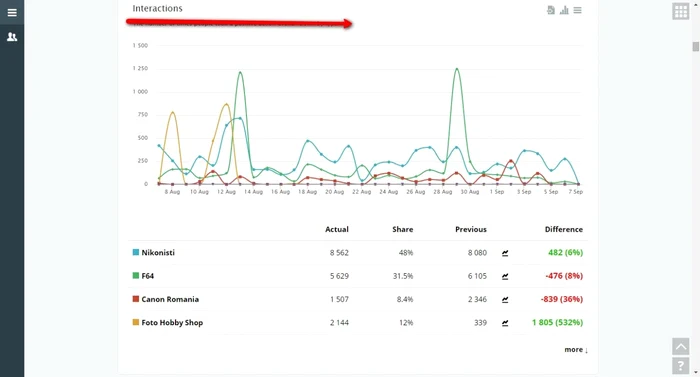Click the scroll-to-top arrow button
The image size is (700, 377).
[x=680, y=346]
